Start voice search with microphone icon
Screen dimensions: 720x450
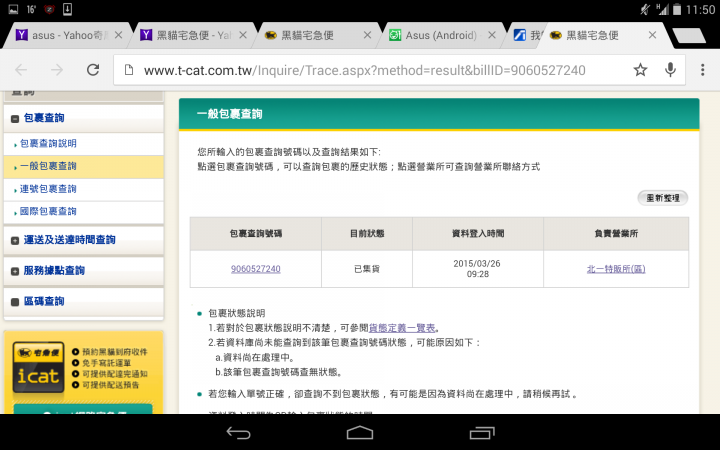[670, 70]
